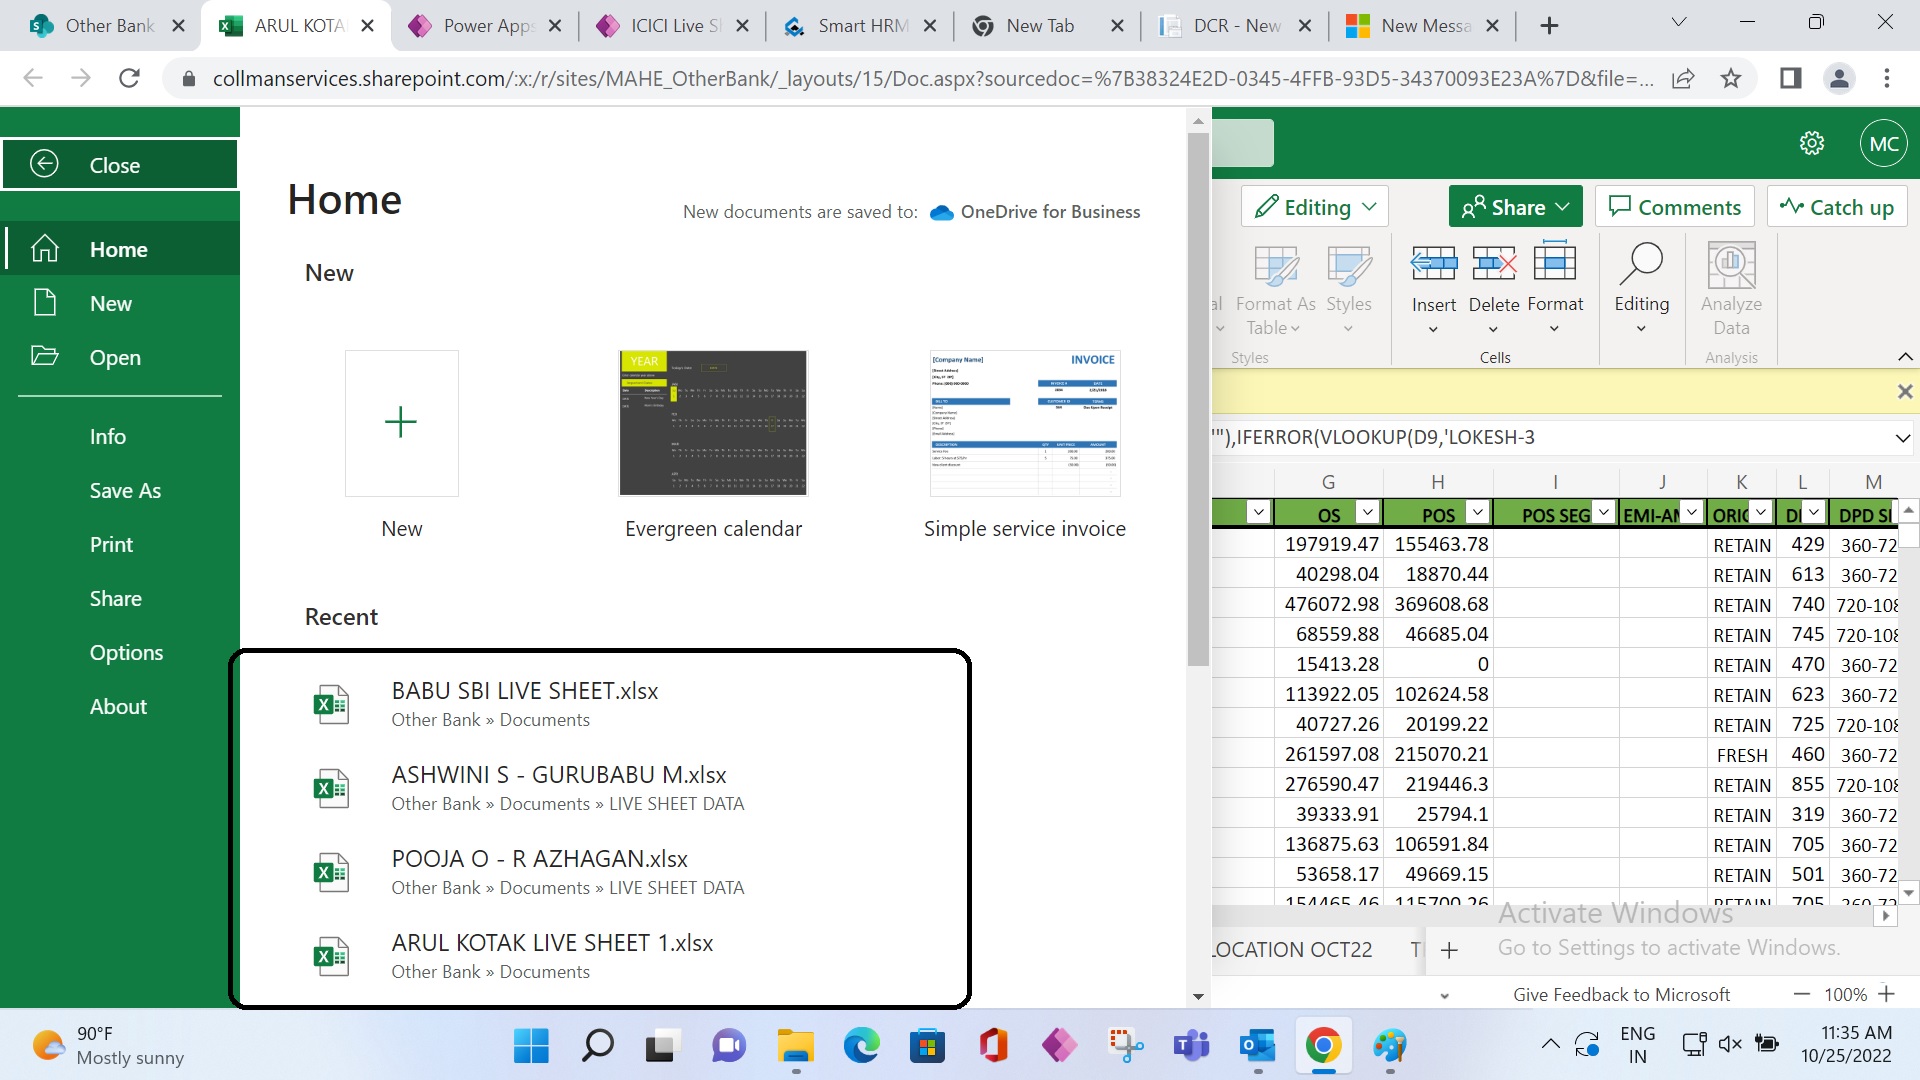Expand the formula bar
Screen dimensions: 1920x1080
(1902, 438)
